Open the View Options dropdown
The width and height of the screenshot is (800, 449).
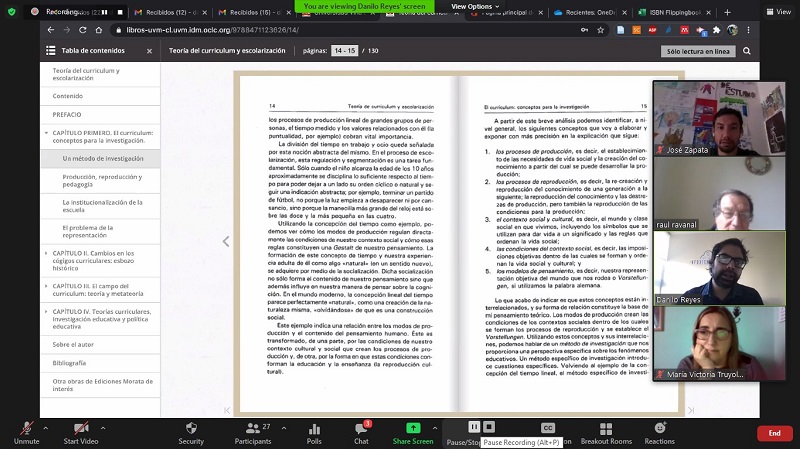(474, 6)
